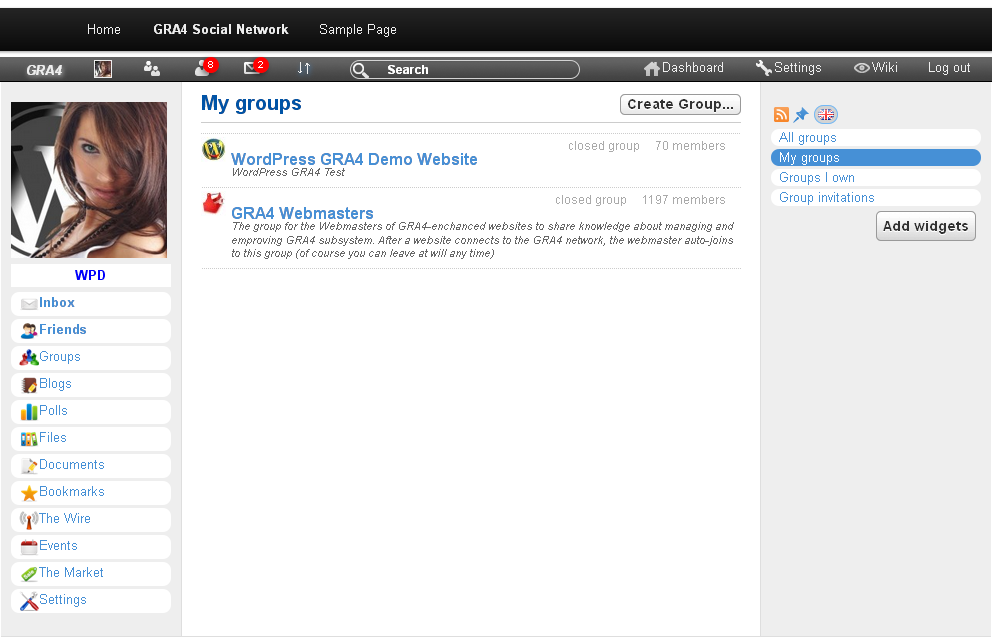The width and height of the screenshot is (992, 640).
Task: Click the 'My groups' page heading
Action: point(251,104)
